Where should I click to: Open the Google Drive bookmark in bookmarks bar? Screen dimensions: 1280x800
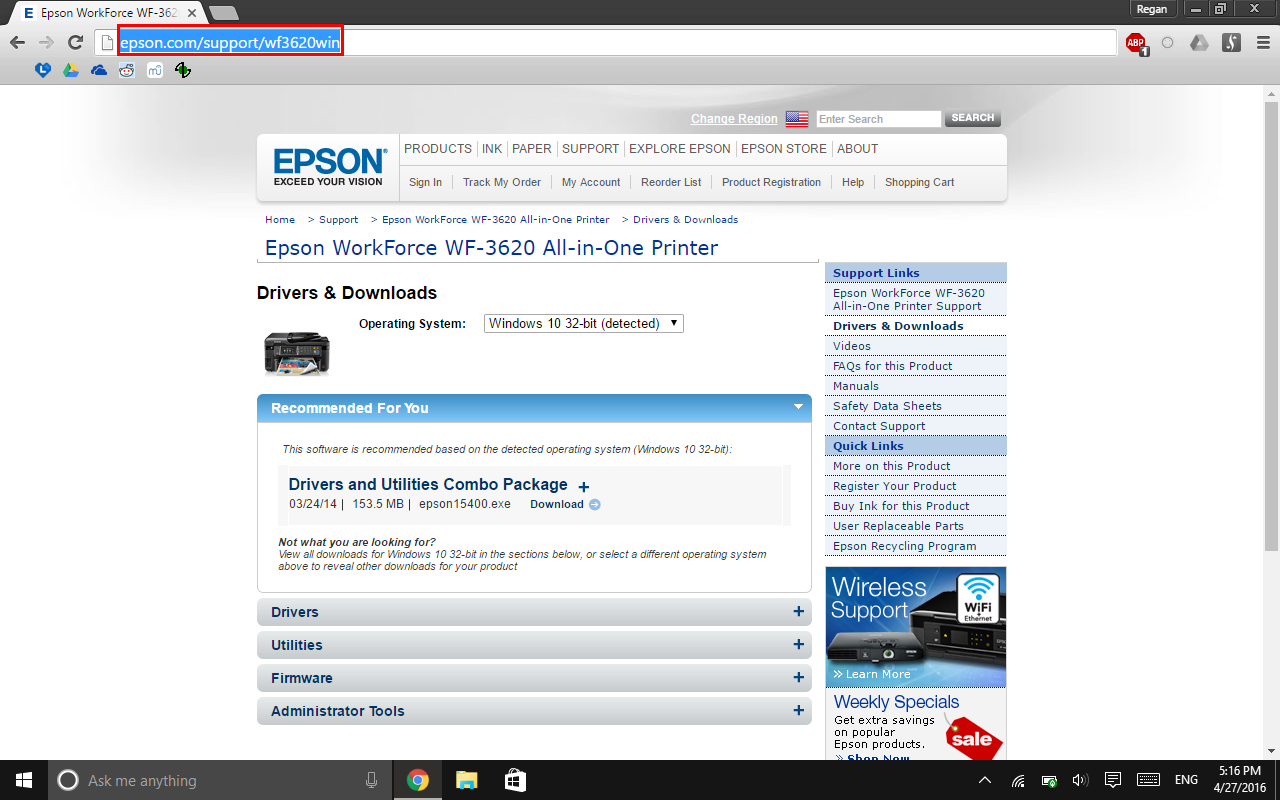(71, 70)
